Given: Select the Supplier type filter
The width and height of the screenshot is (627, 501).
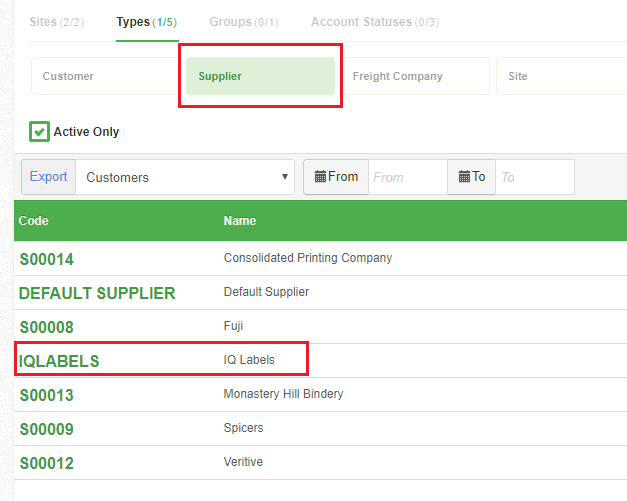Looking at the screenshot, I should pyautogui.click(x=260, y=76).
